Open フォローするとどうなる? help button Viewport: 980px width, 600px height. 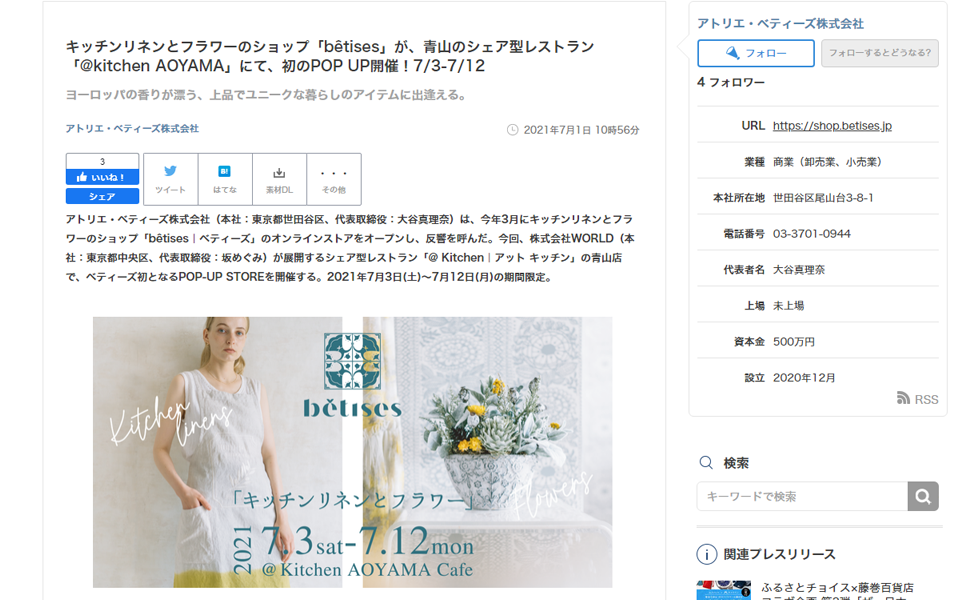point(880,53)
